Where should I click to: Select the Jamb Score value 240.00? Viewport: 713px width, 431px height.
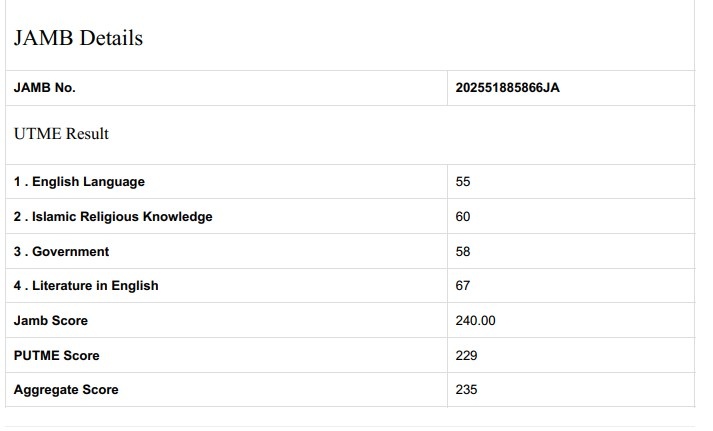point(475,321)
